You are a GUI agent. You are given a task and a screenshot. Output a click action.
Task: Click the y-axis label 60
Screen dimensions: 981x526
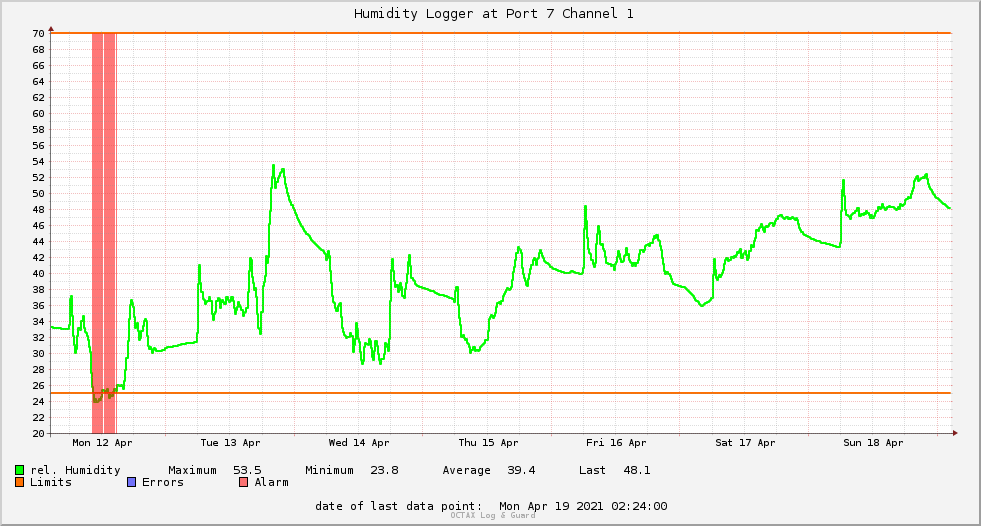38,113
